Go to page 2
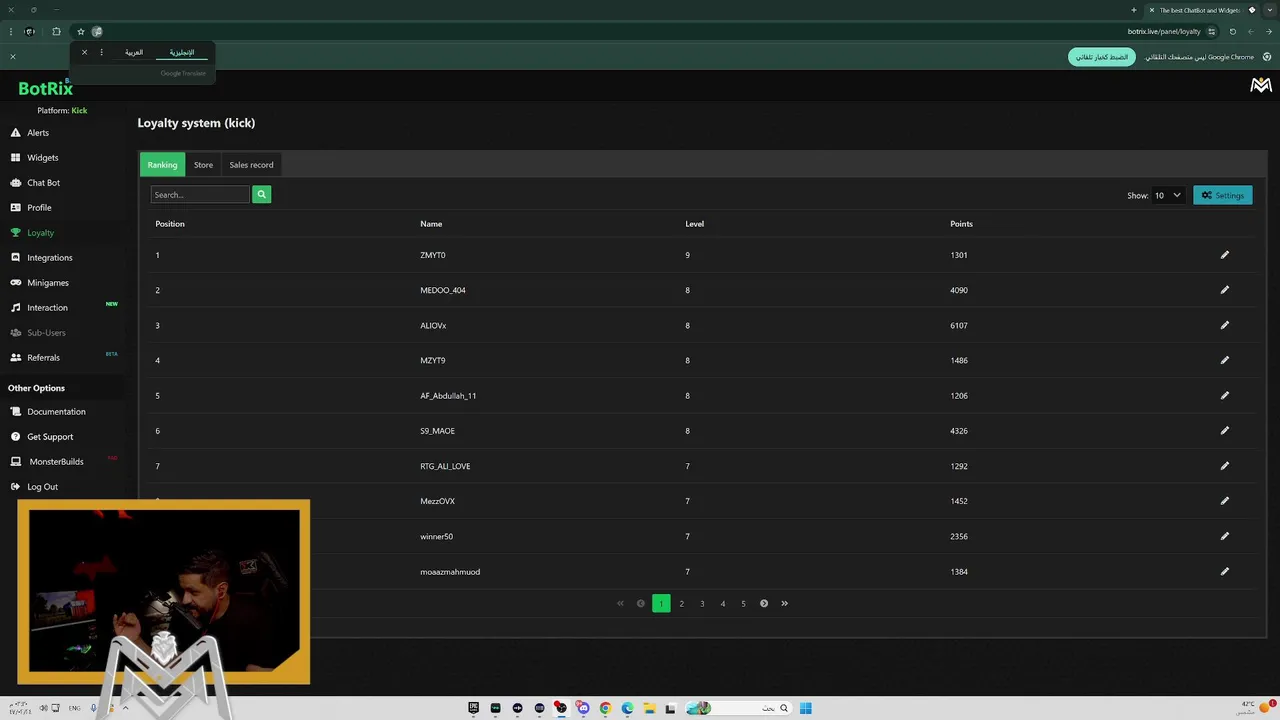 point(682,603)
